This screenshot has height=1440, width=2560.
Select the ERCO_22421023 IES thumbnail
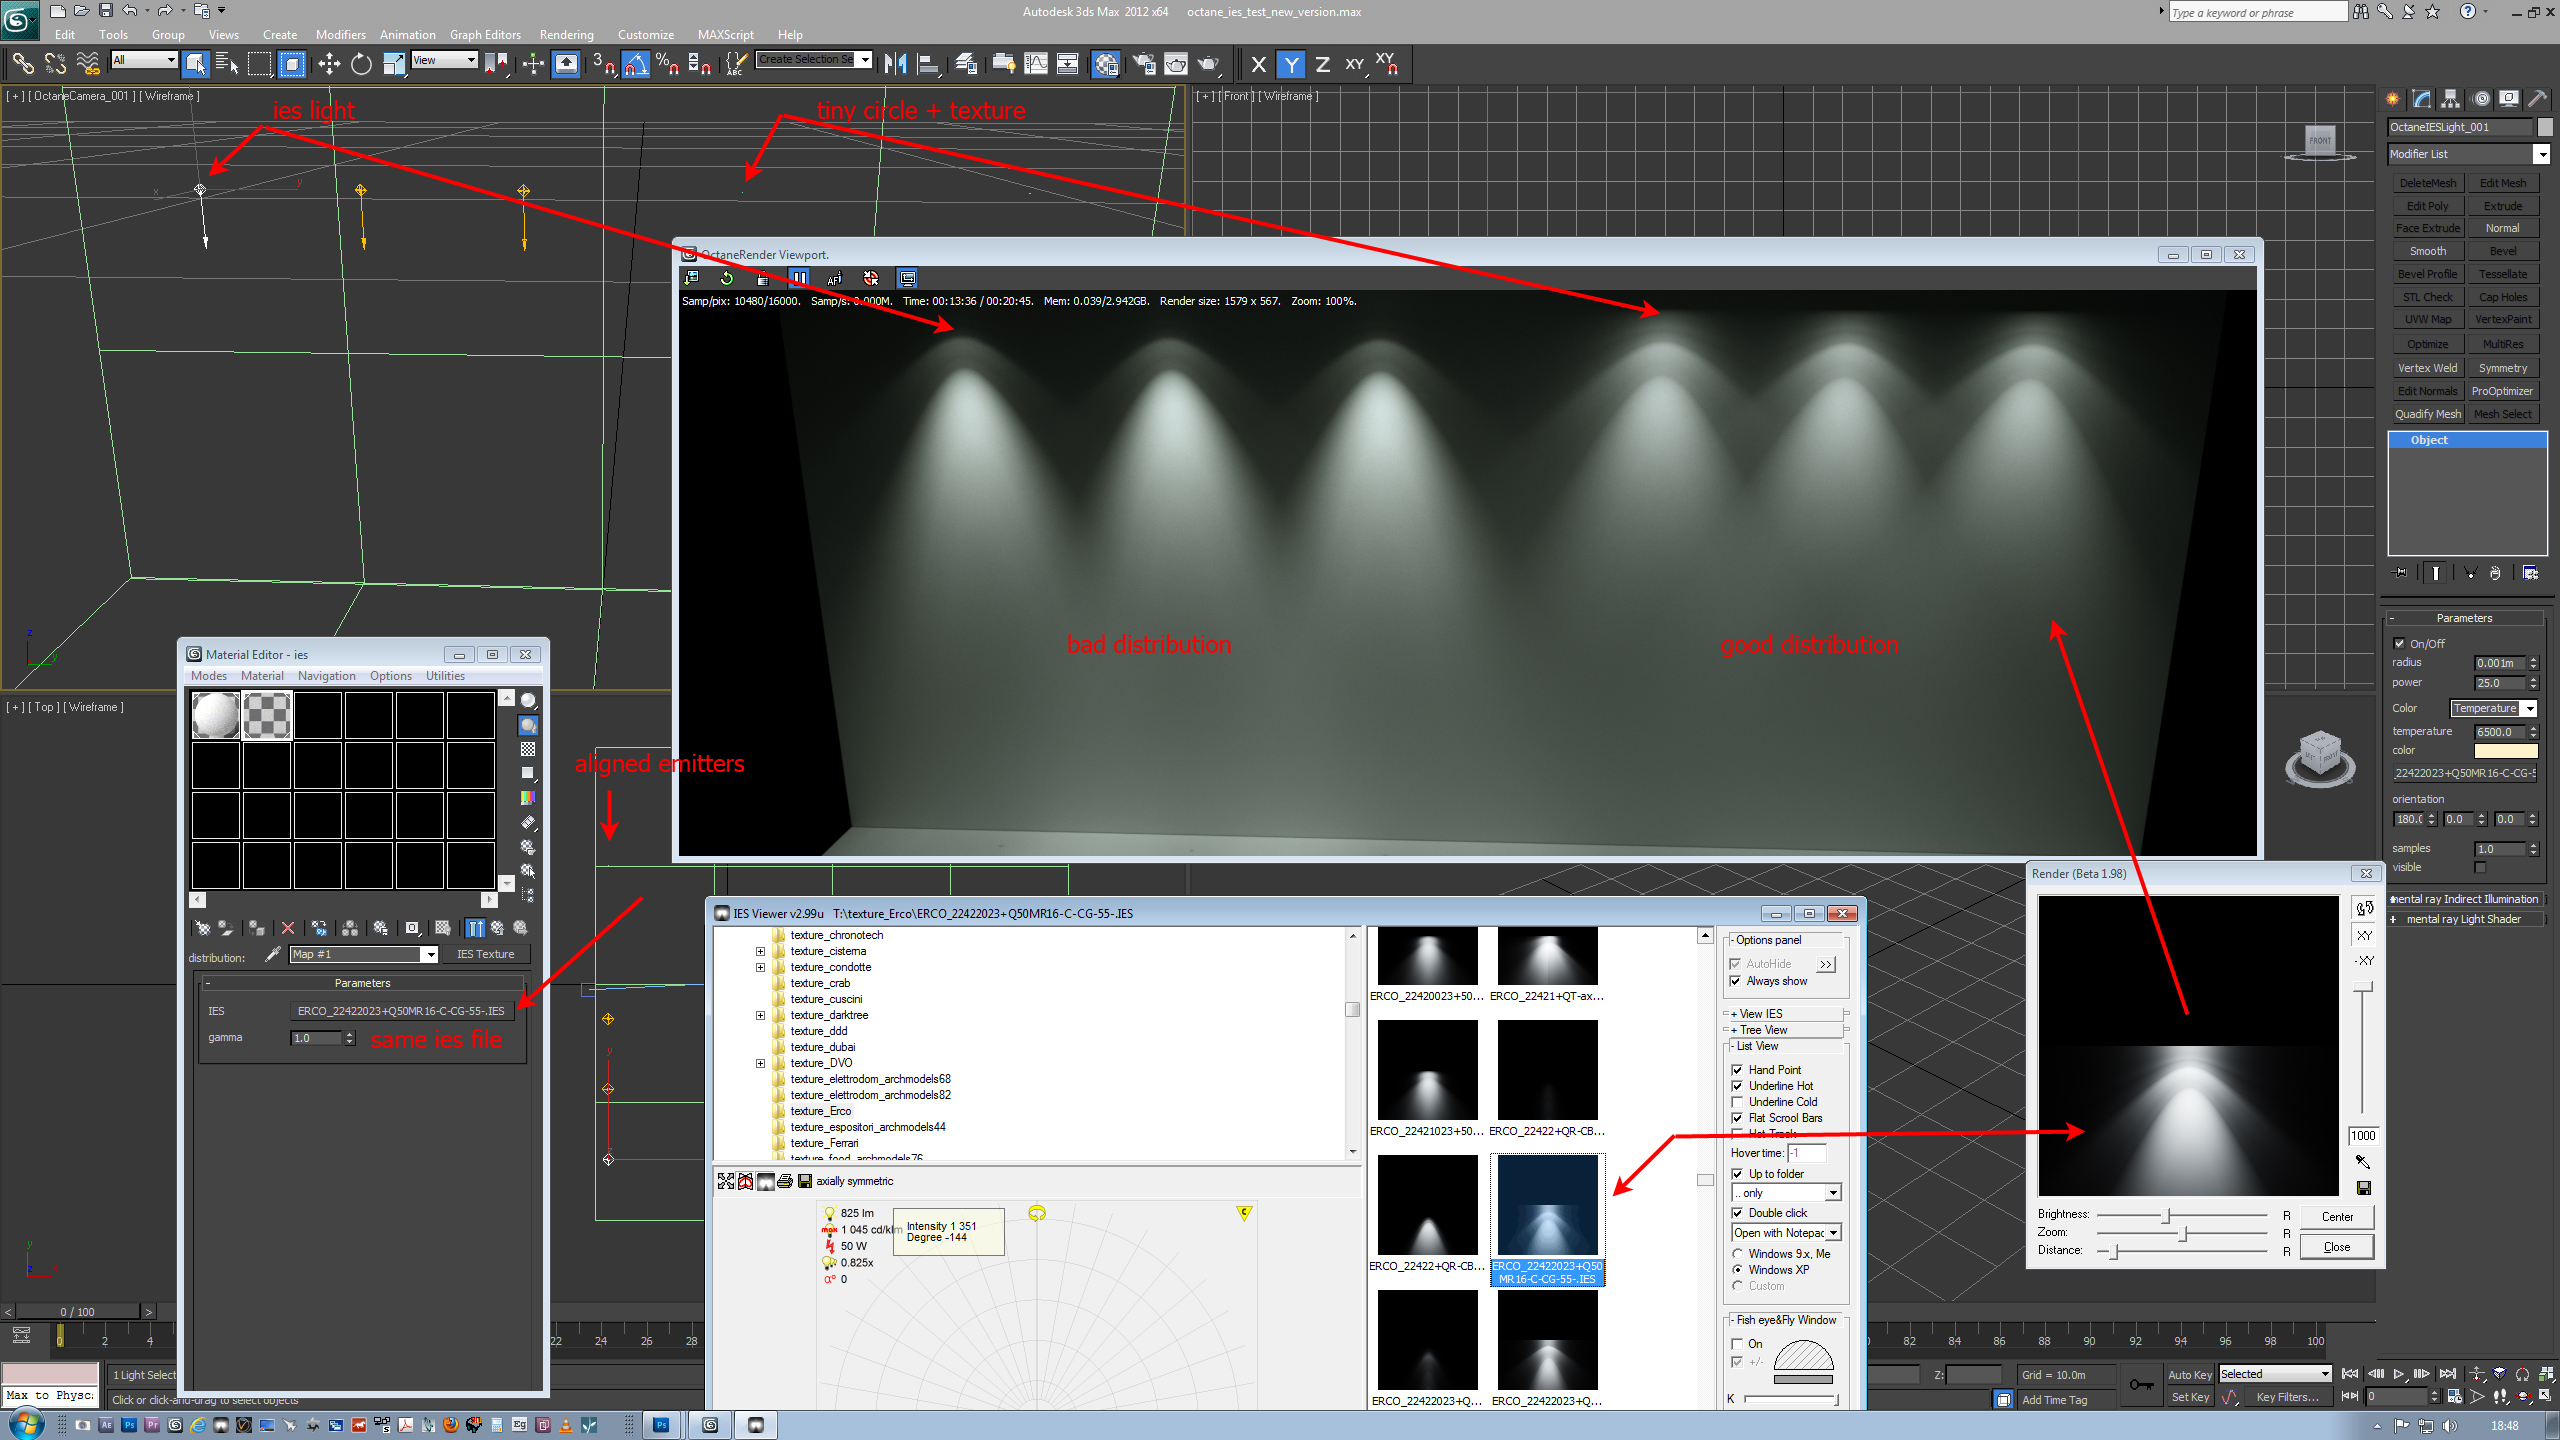point(1427,1070)
